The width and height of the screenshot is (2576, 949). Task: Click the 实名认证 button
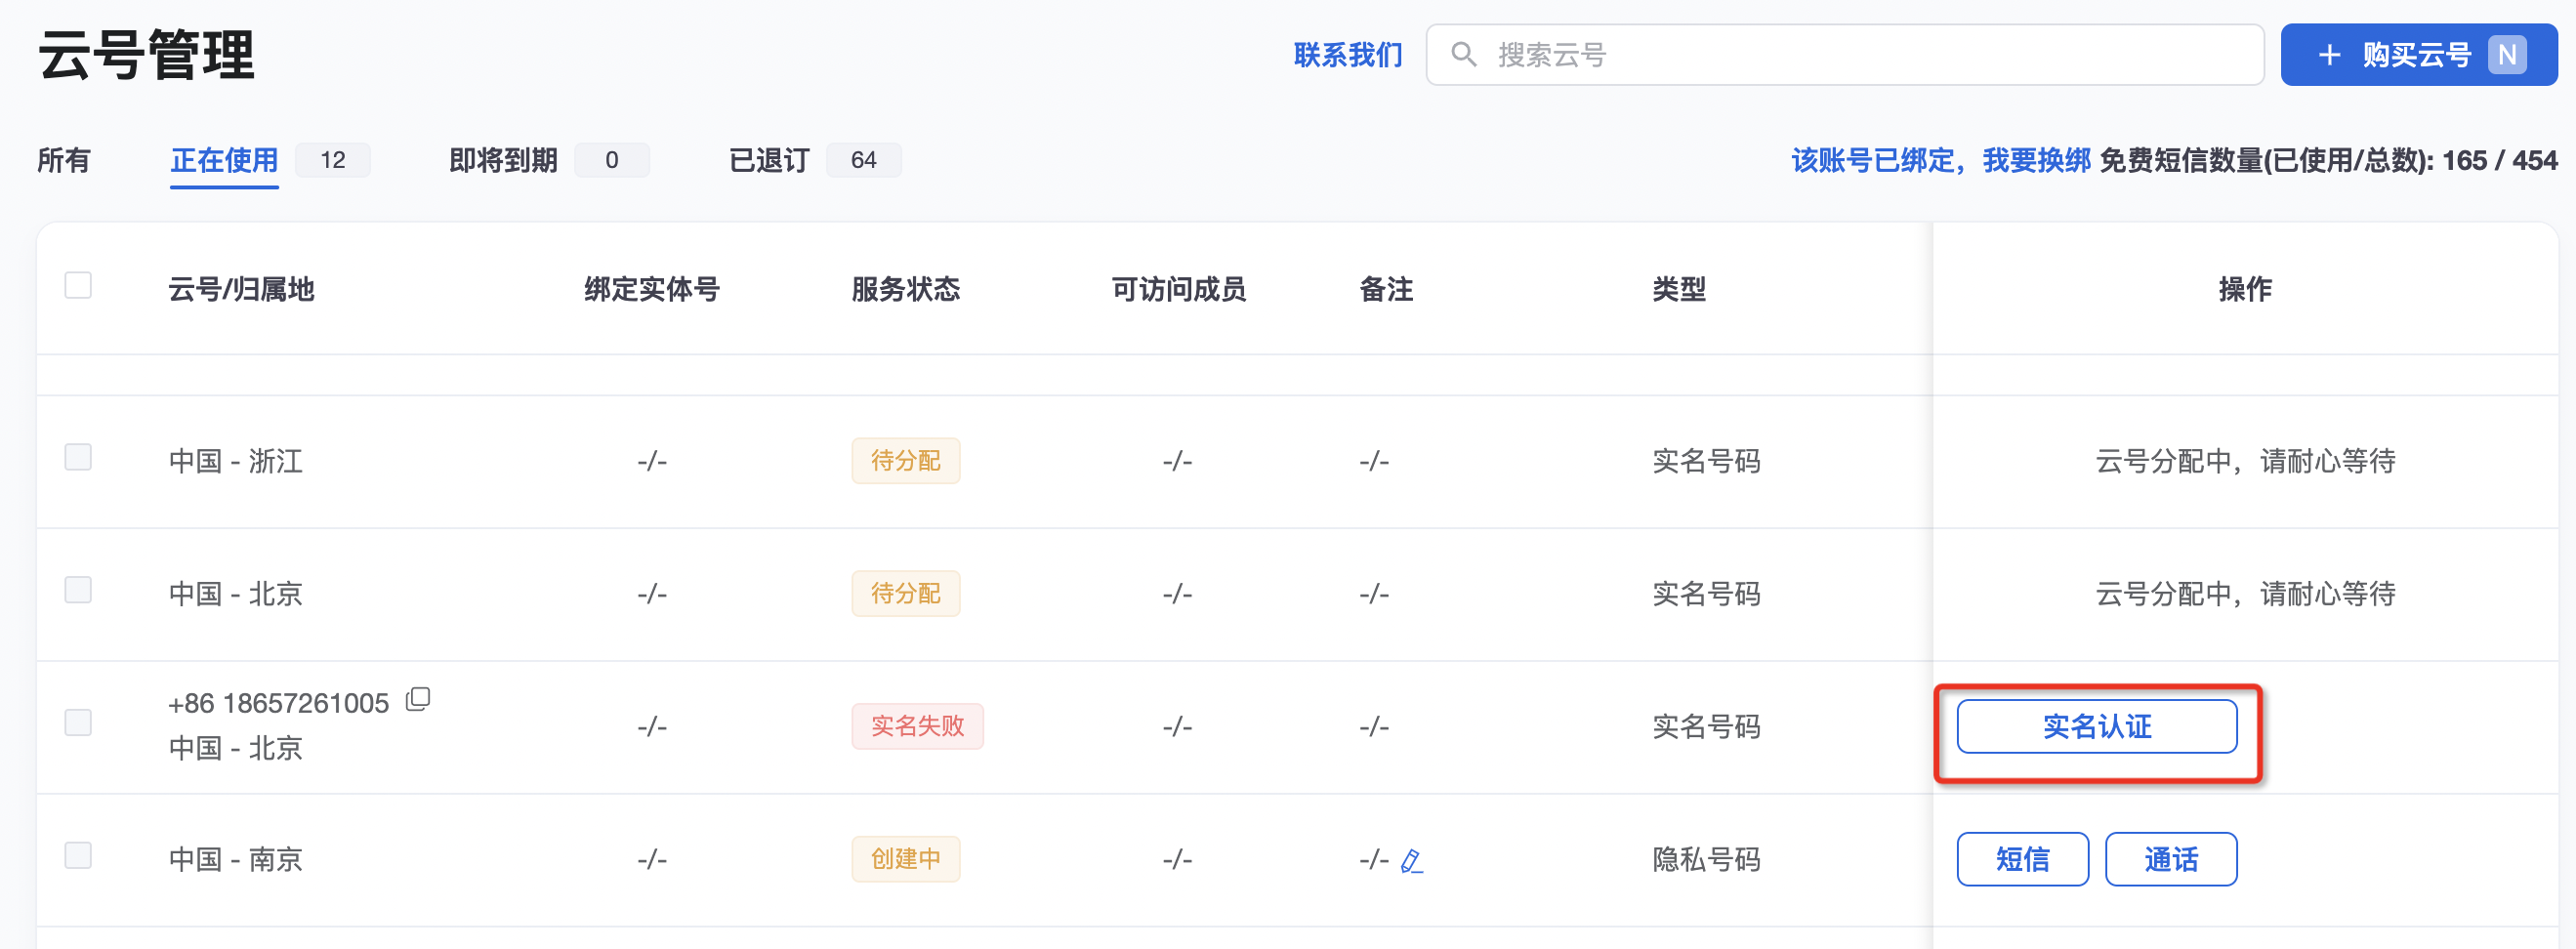pos(2096,727)
